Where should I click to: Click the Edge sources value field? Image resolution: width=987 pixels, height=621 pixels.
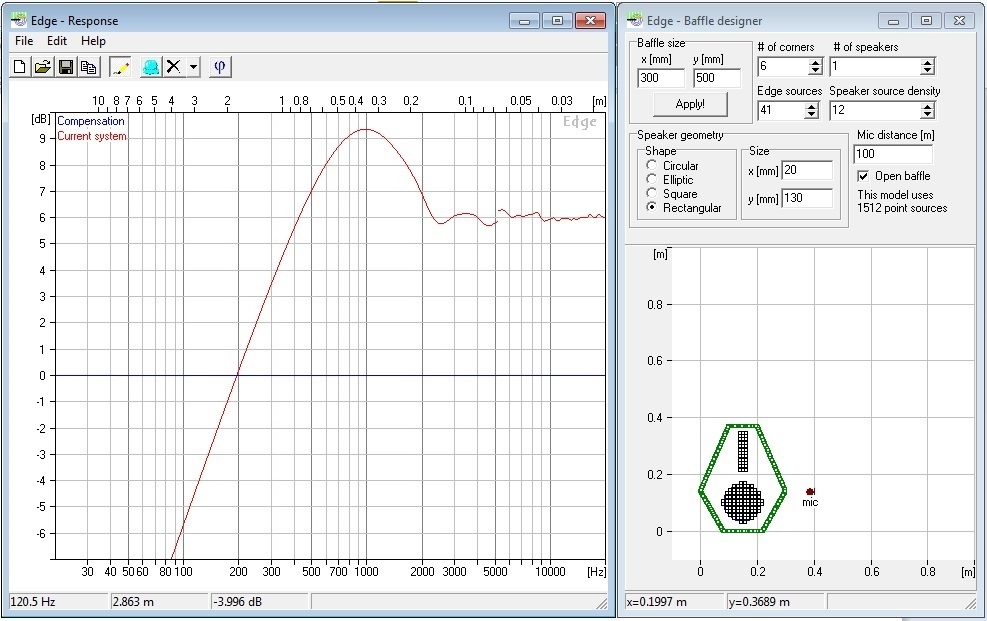[x=781, y=110]
